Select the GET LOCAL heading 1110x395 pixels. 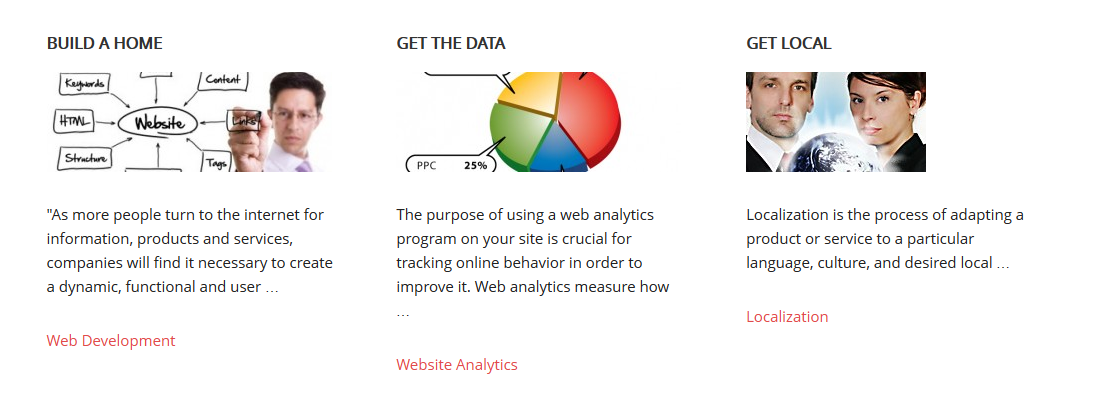pyautogui.click(x=788, y=43)
